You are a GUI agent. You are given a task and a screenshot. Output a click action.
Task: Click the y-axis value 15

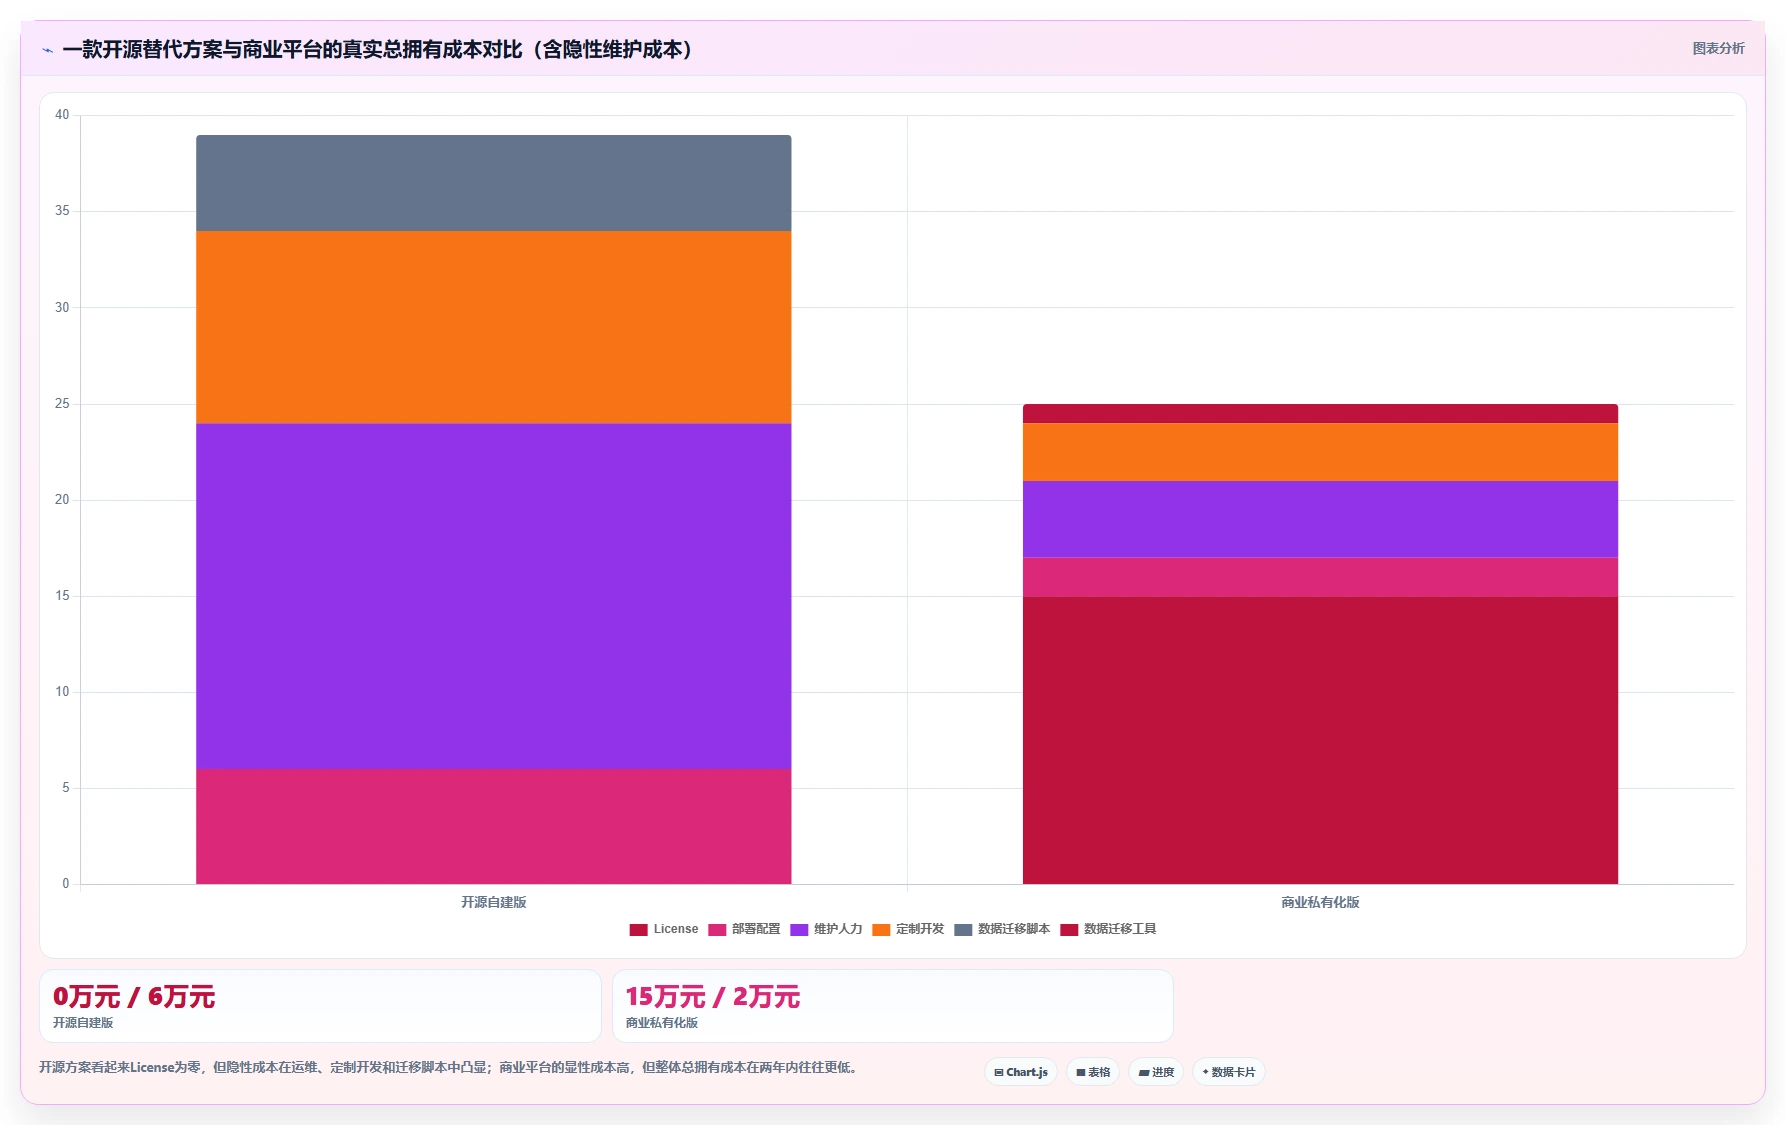(x=62, y=596)
